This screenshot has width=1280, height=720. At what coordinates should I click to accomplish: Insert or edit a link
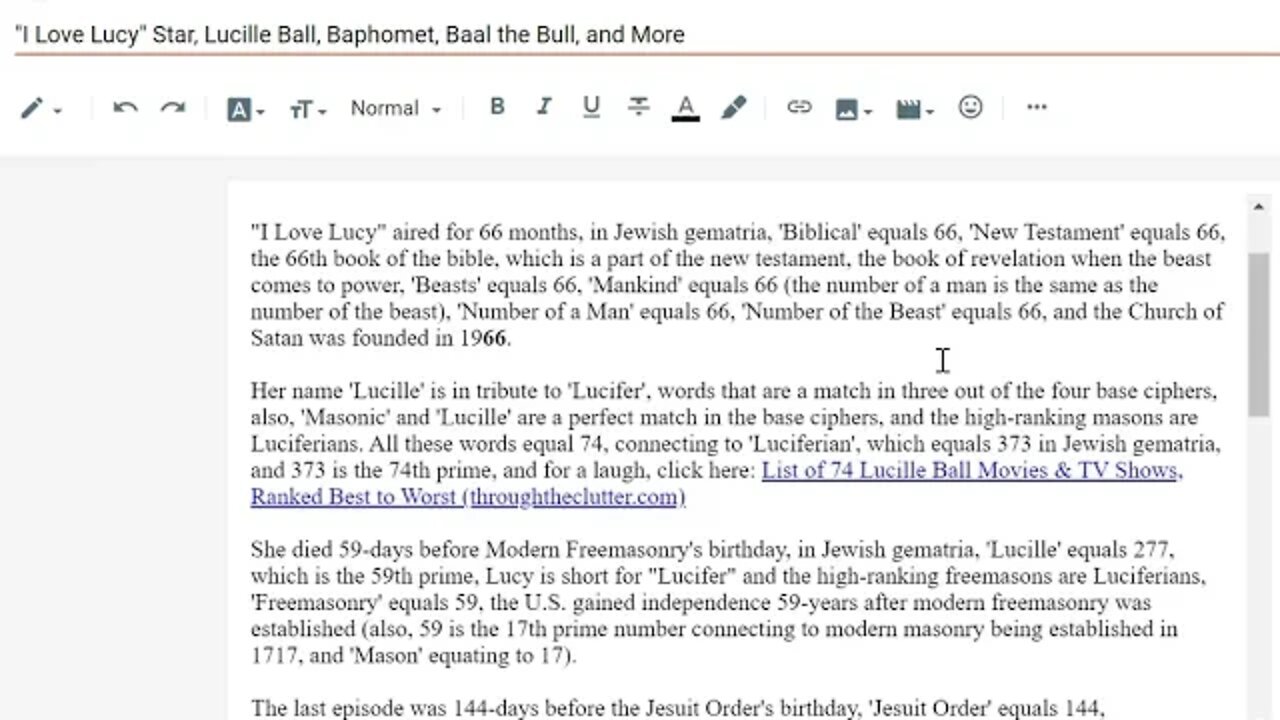click(x=799, y=107)
